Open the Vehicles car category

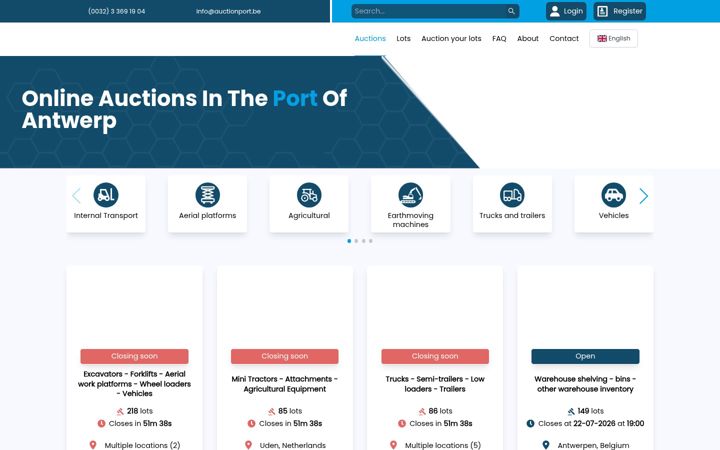(x=614, y=204)
